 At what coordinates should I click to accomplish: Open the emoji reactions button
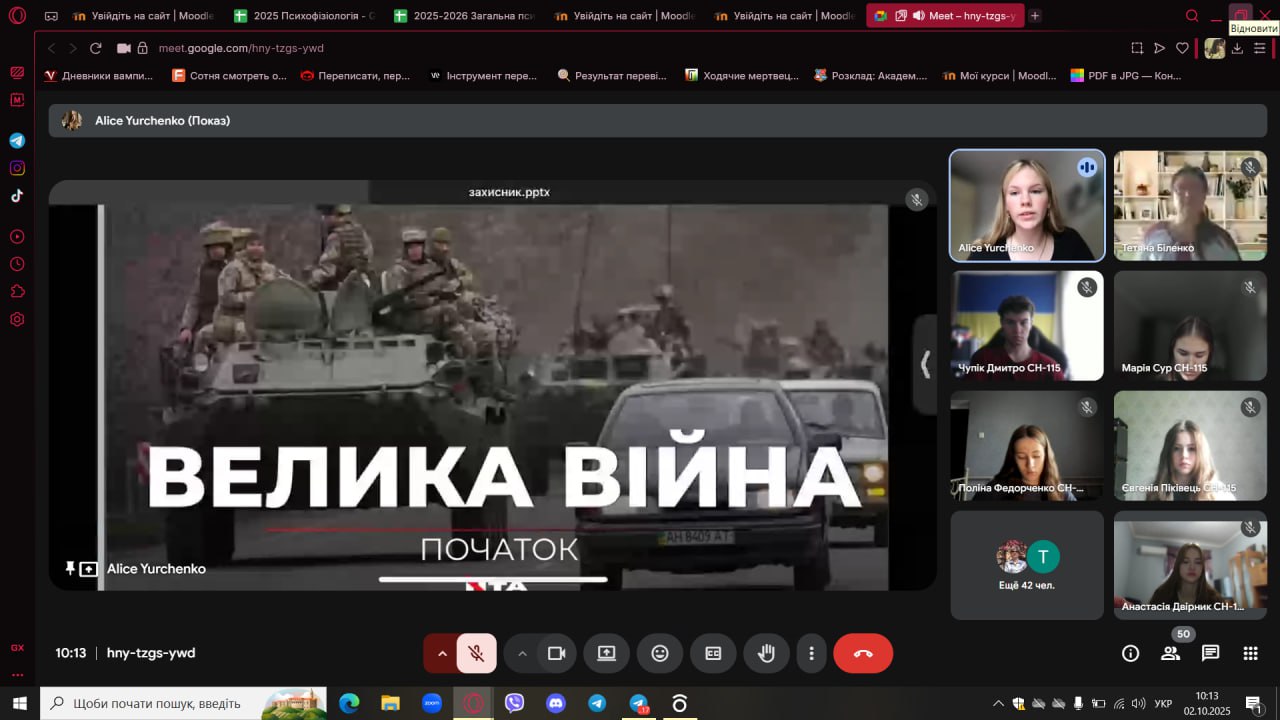tap(659, 653)
